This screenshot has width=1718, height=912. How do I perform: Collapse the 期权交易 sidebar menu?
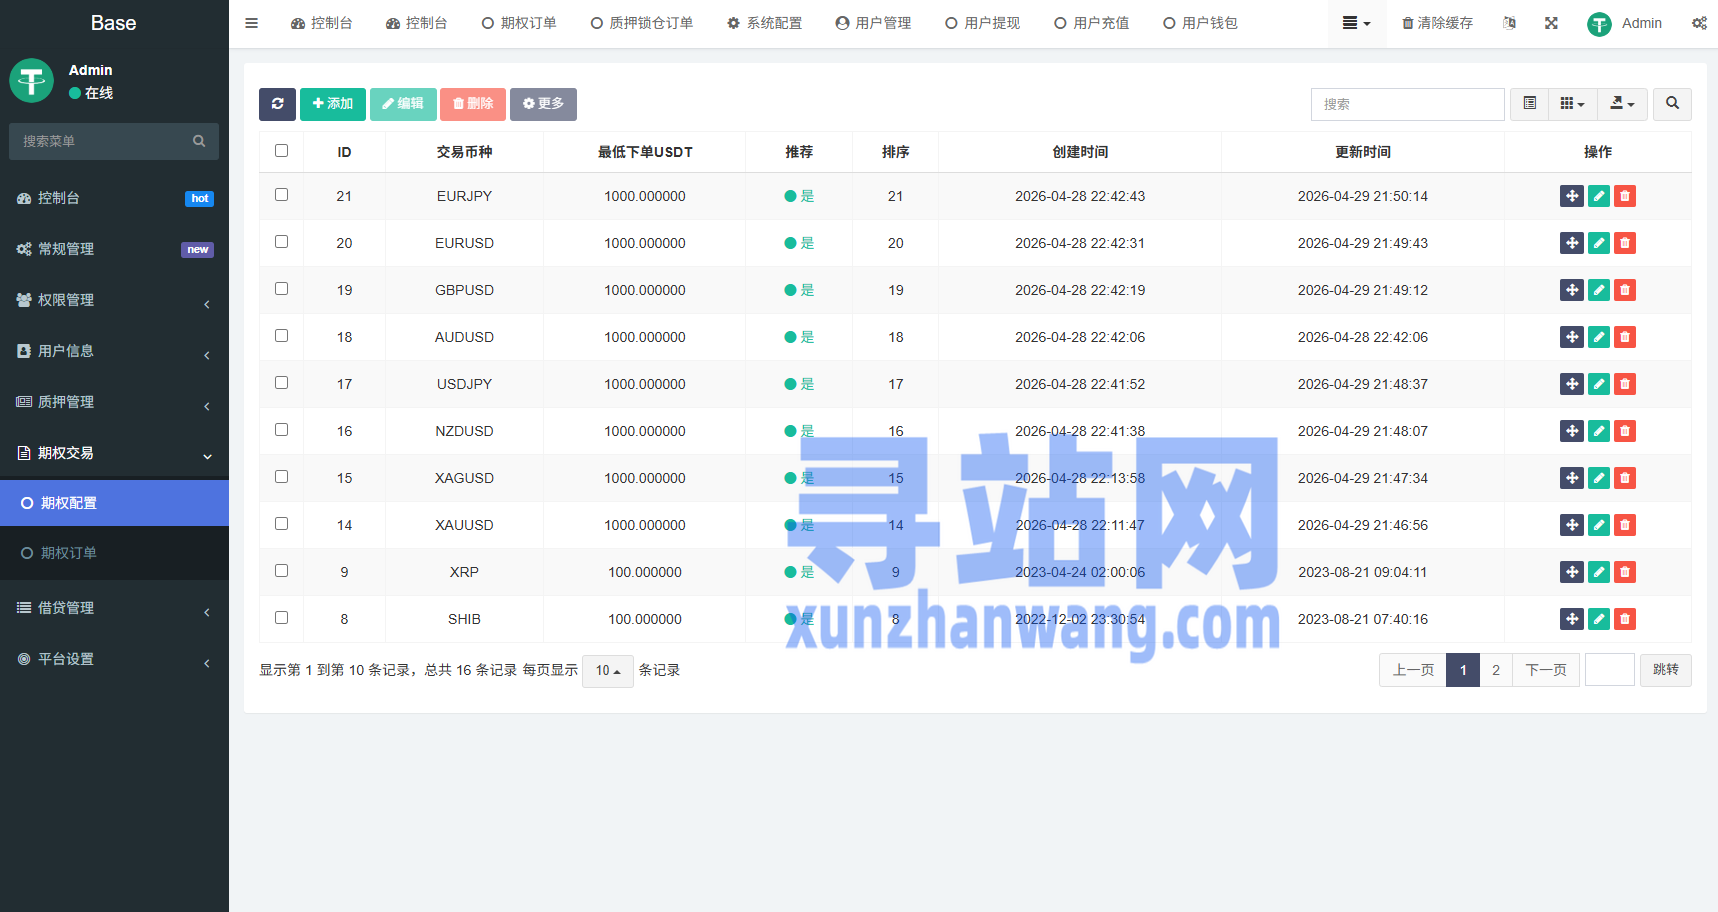[114, 453]
